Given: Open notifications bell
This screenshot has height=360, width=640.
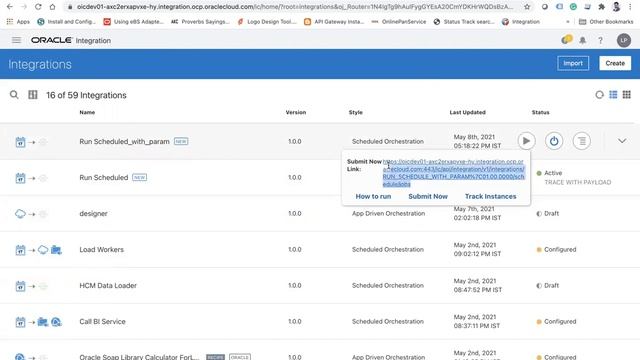Looking at the screenshot, I should (x=583, y=40).
